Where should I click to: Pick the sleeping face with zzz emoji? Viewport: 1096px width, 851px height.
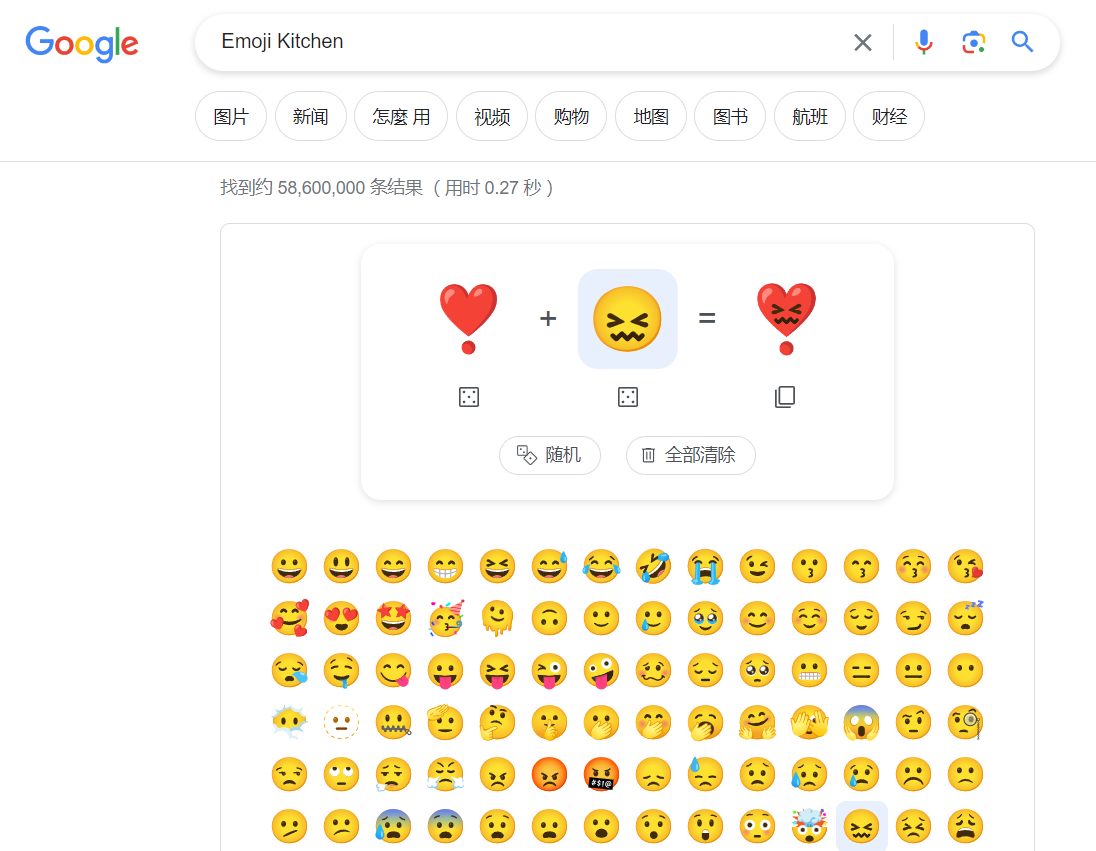click(x=965, y=618)
